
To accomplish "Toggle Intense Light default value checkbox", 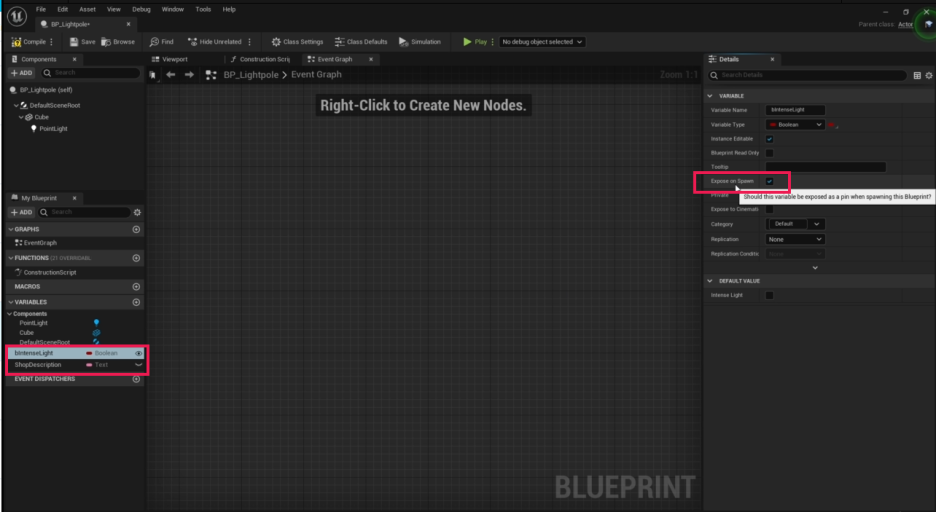I will point(769,295).
